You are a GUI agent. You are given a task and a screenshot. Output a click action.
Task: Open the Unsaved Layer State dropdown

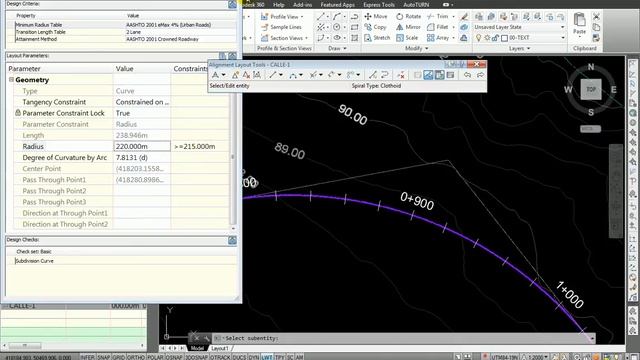point(562,27)
